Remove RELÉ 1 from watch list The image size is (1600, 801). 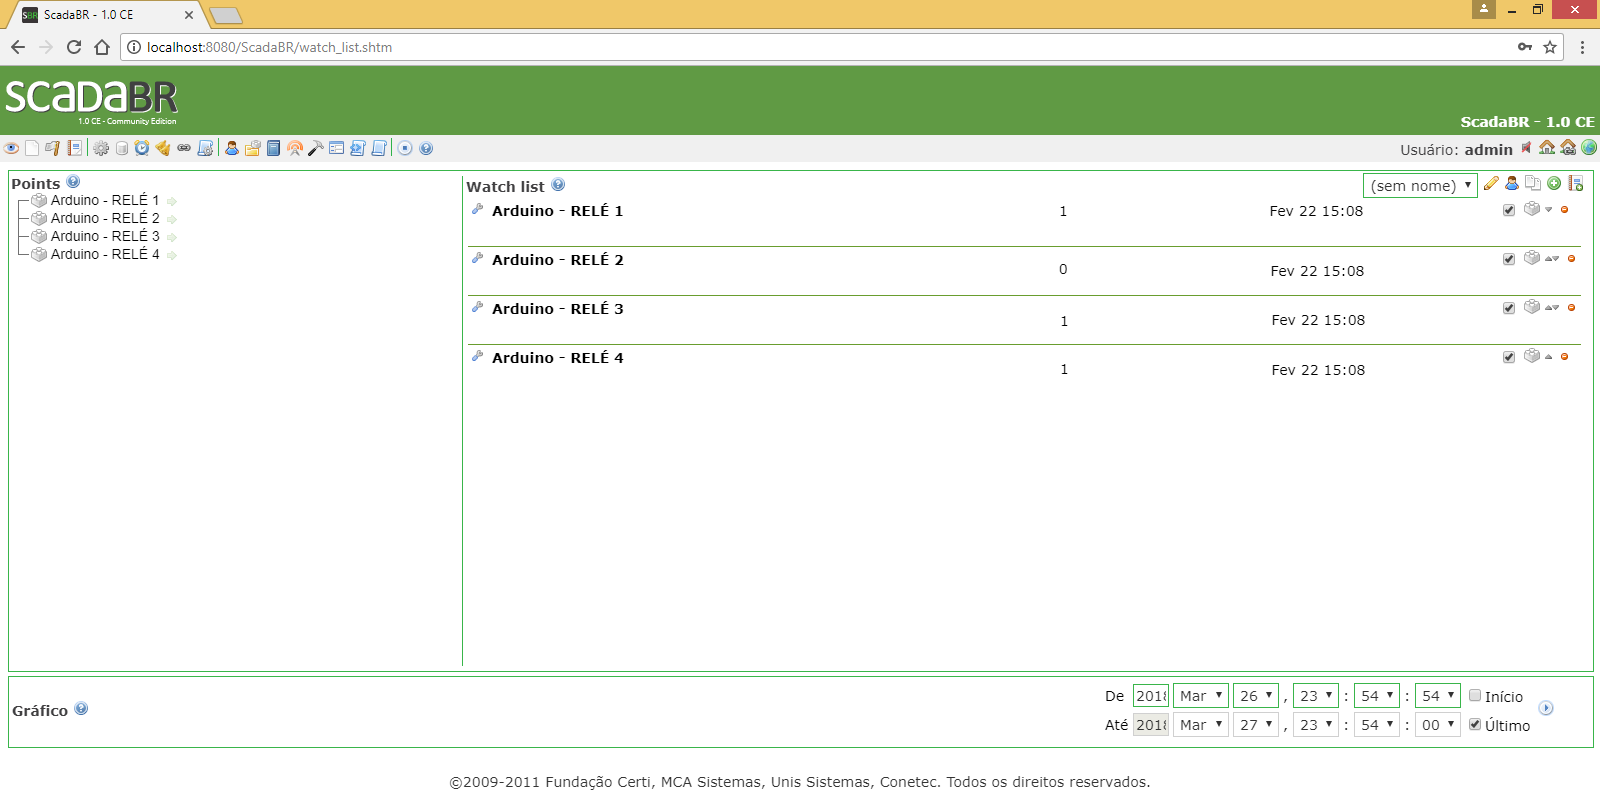pos(1565,210)
